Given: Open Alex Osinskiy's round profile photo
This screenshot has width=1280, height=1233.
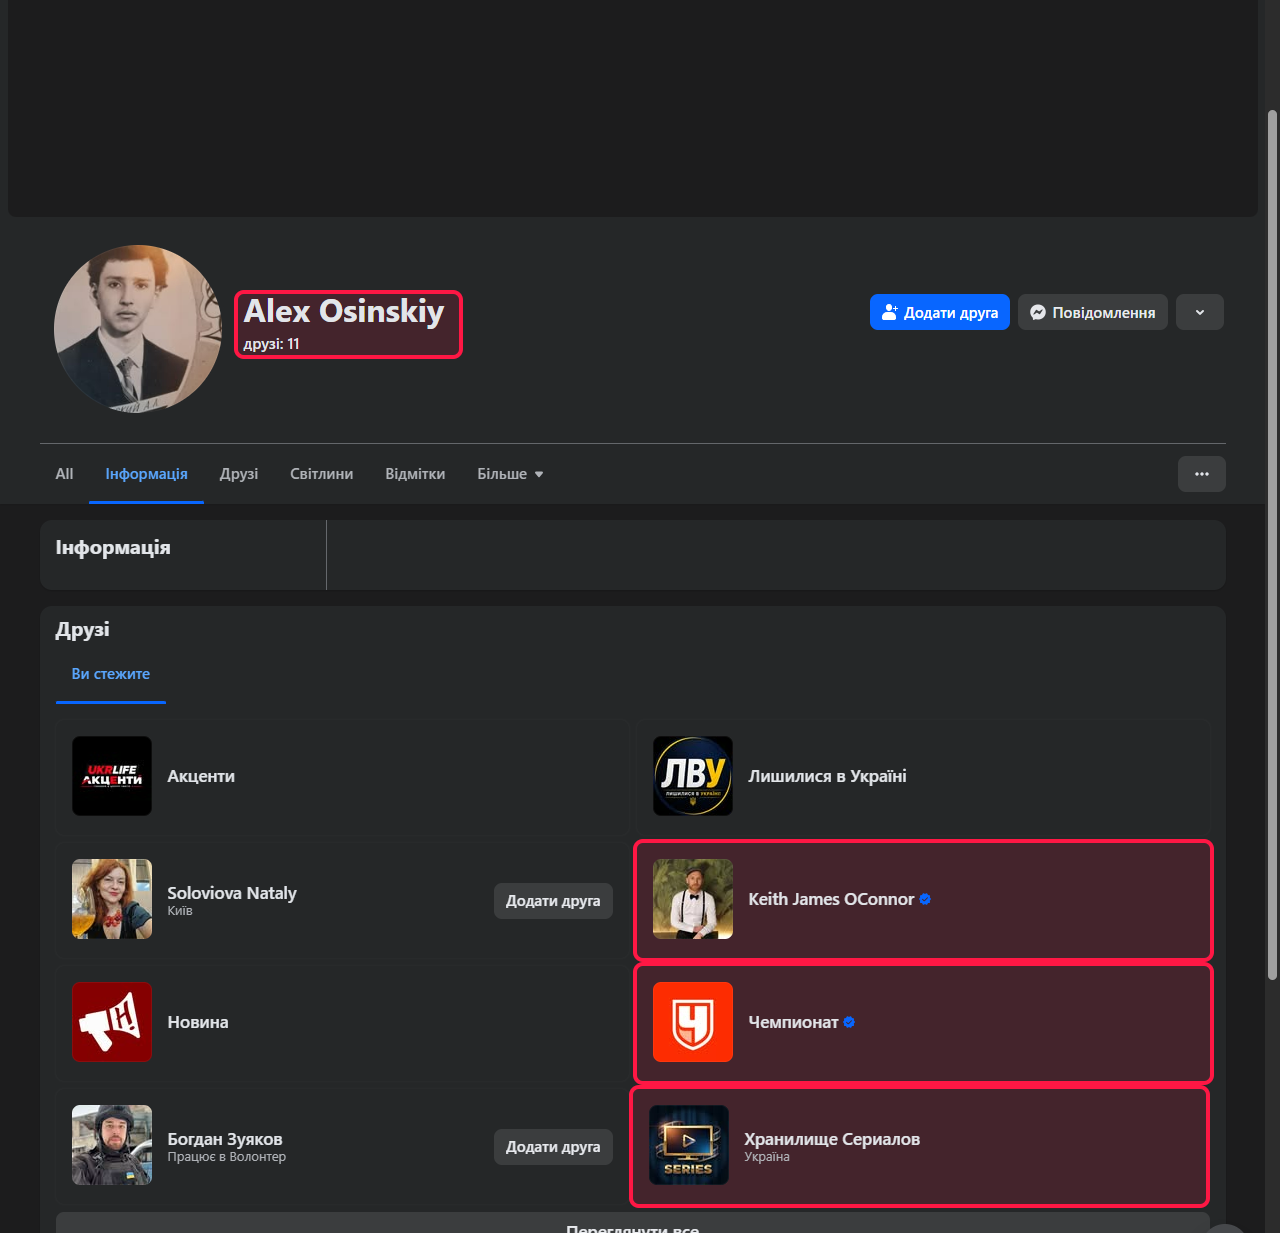Looking at the screenshot, I should click(138, 329).
